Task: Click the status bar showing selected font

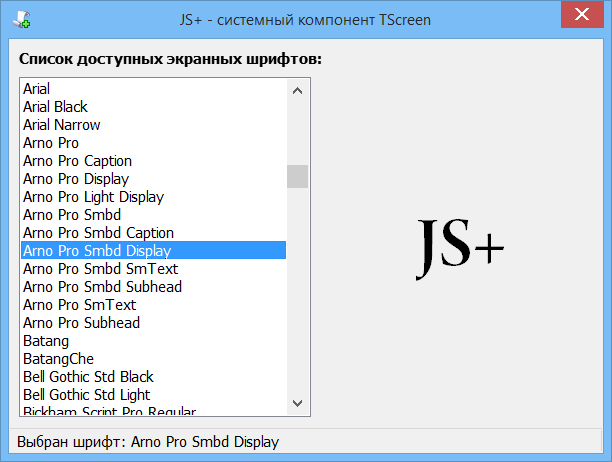Action: point(306,442)
